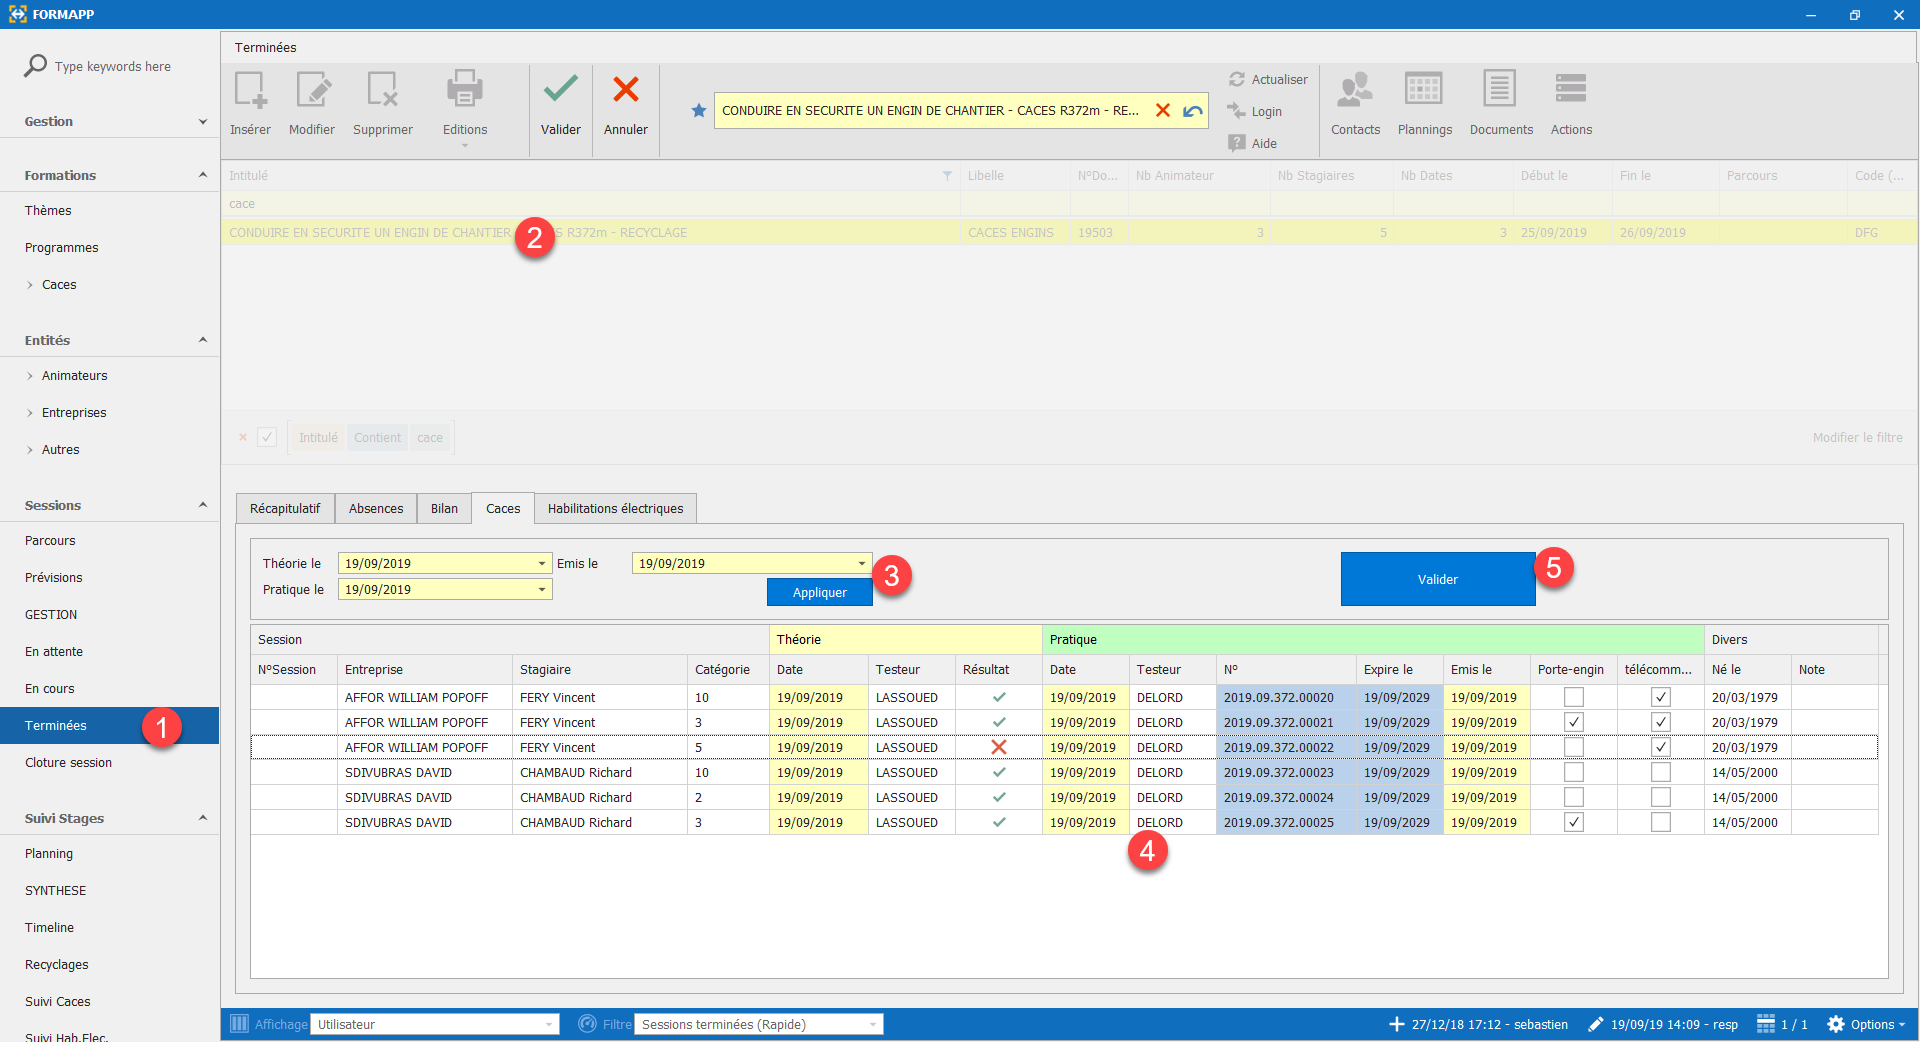
Task: Click the filter funnel icon in Intitulé column
Action: [x=947, y=176]
